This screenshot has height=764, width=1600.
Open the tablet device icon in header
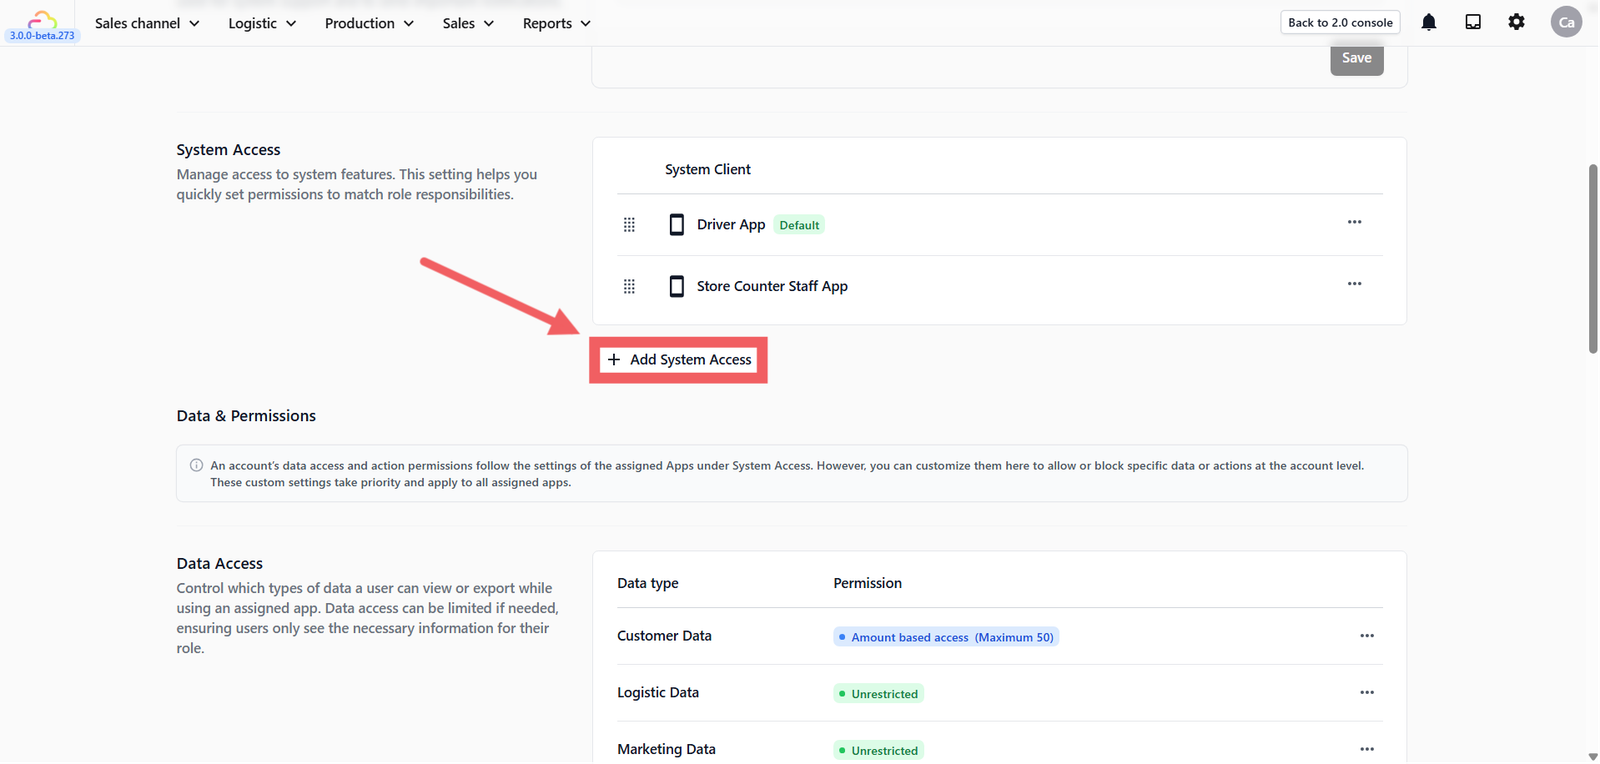coord(1473,22)
